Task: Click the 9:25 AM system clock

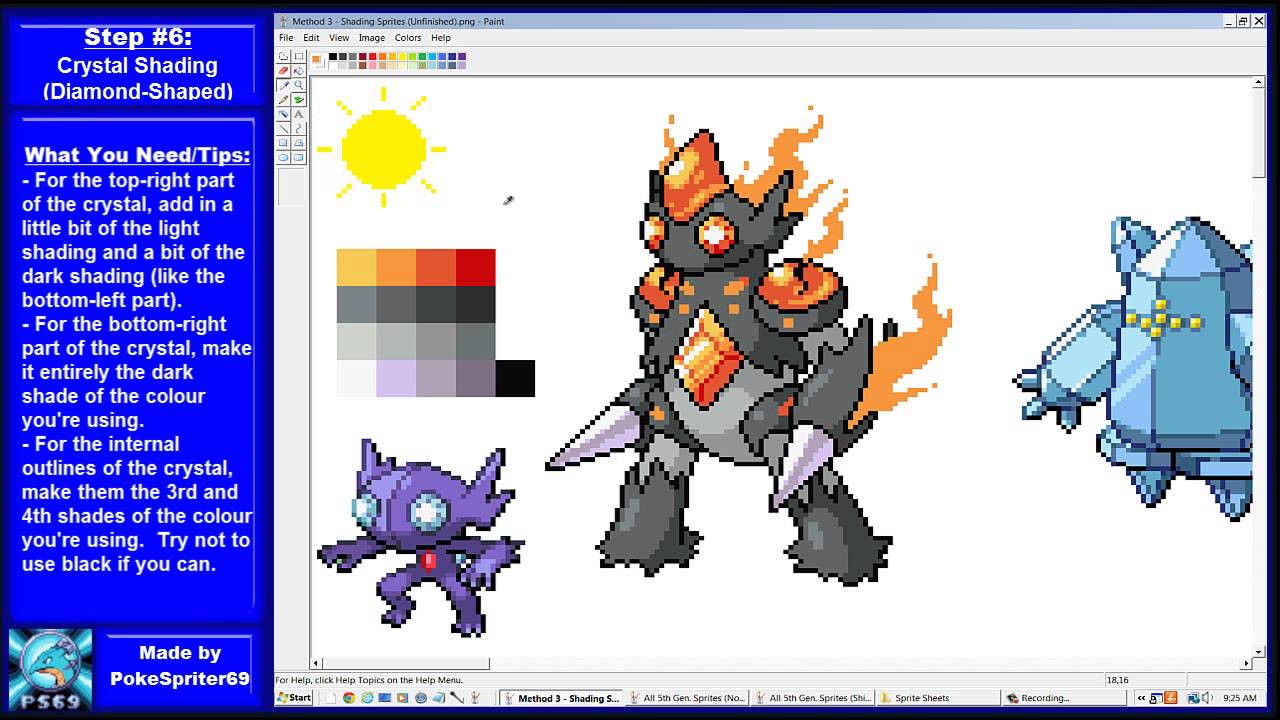Action: coord(1240,698)
